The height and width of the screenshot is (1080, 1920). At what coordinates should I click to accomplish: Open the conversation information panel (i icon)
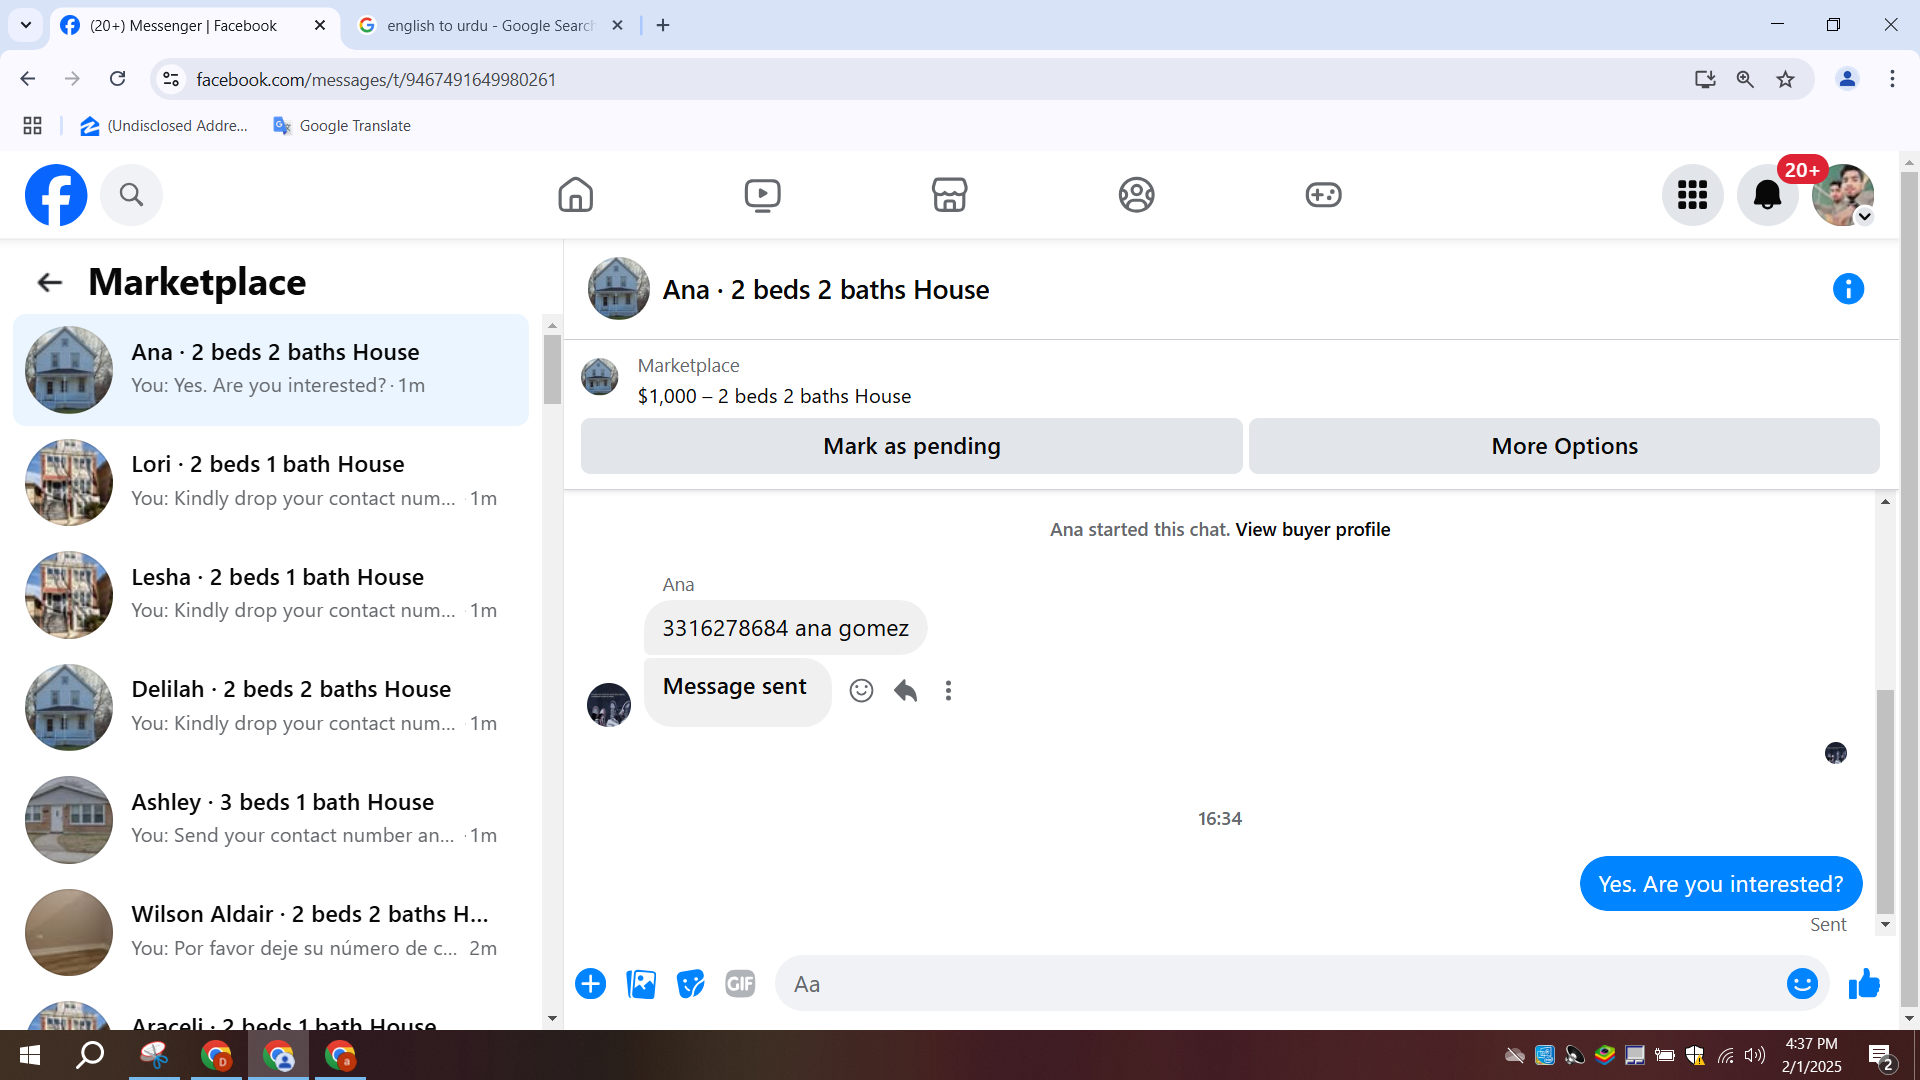coord(1848,289)
